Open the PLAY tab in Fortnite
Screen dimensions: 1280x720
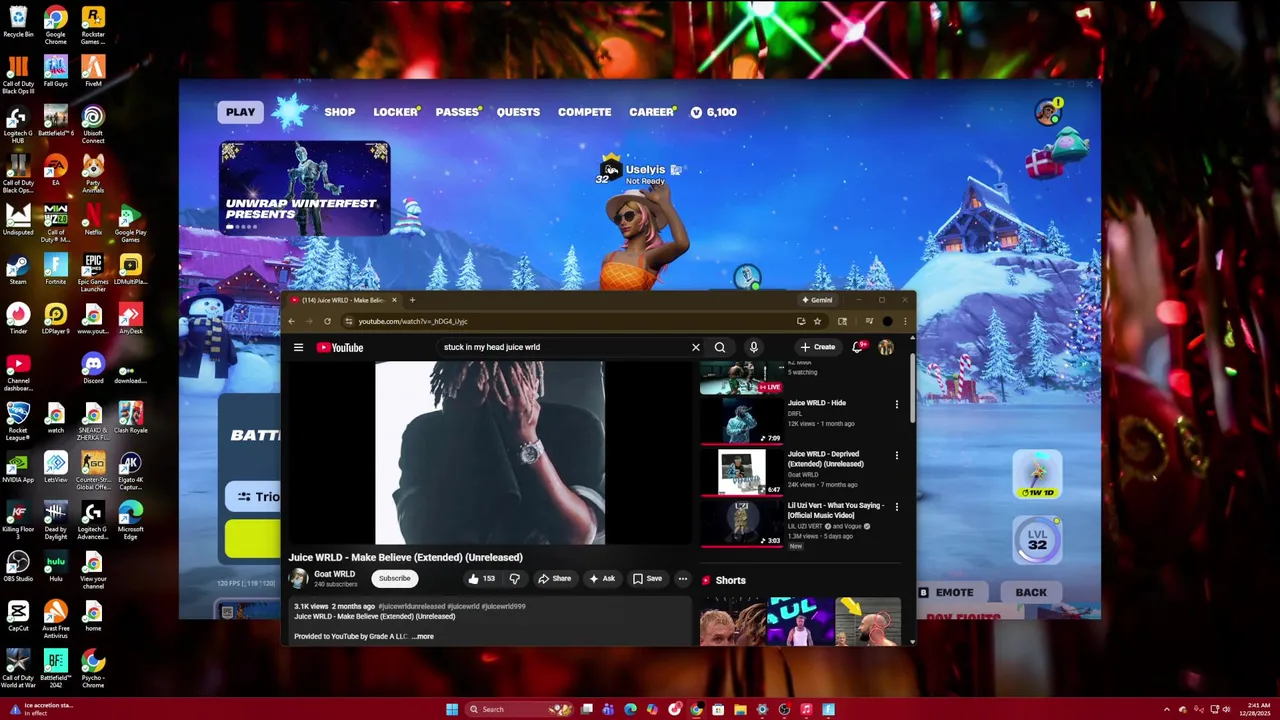click(240, 112)
